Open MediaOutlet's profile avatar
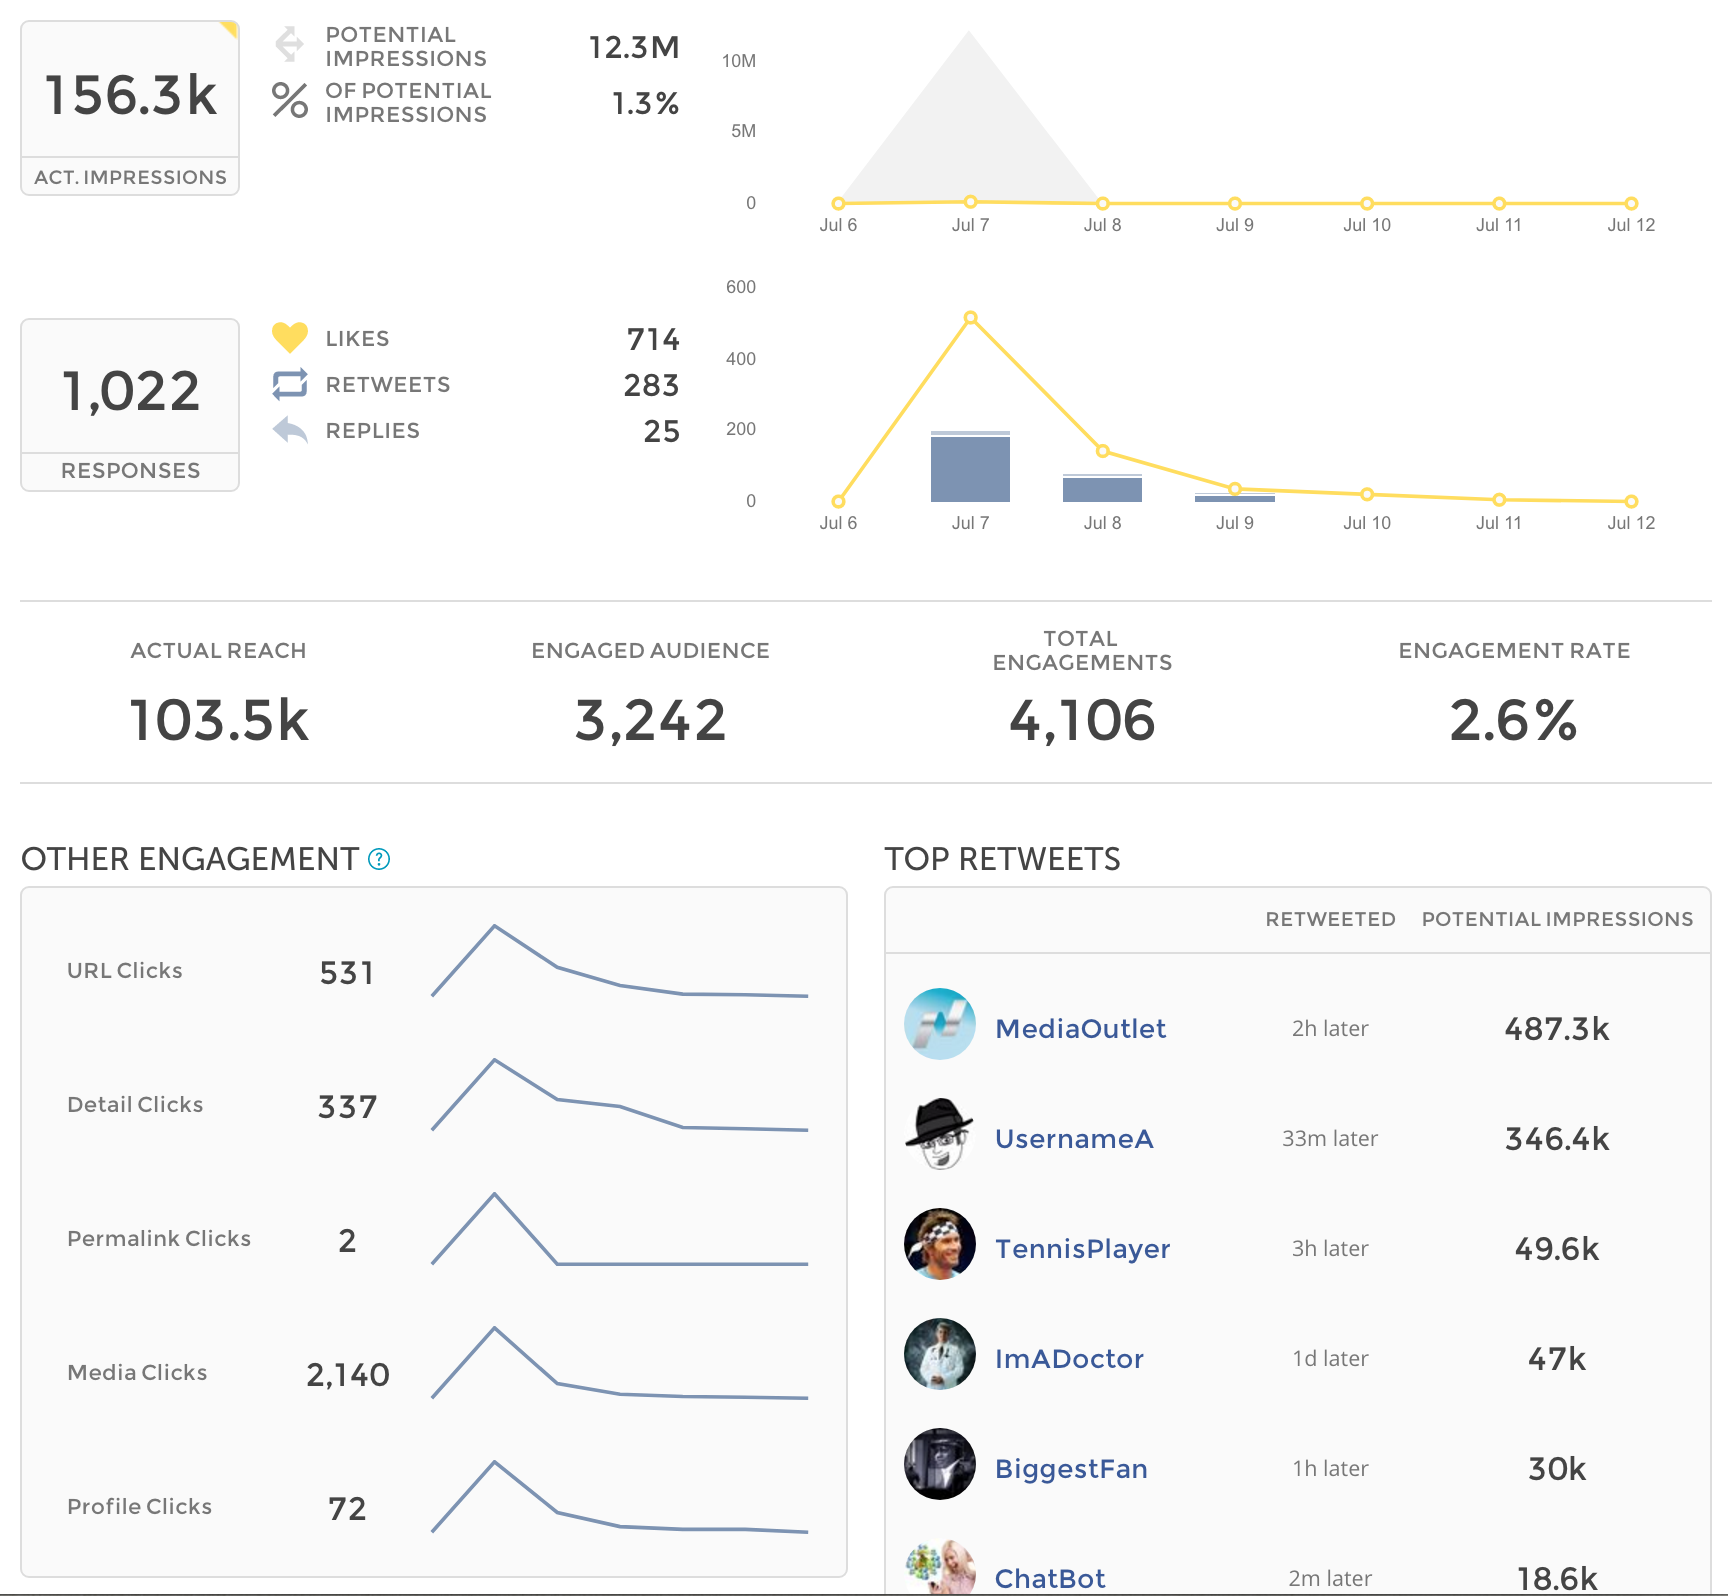 click(940, 1024)
